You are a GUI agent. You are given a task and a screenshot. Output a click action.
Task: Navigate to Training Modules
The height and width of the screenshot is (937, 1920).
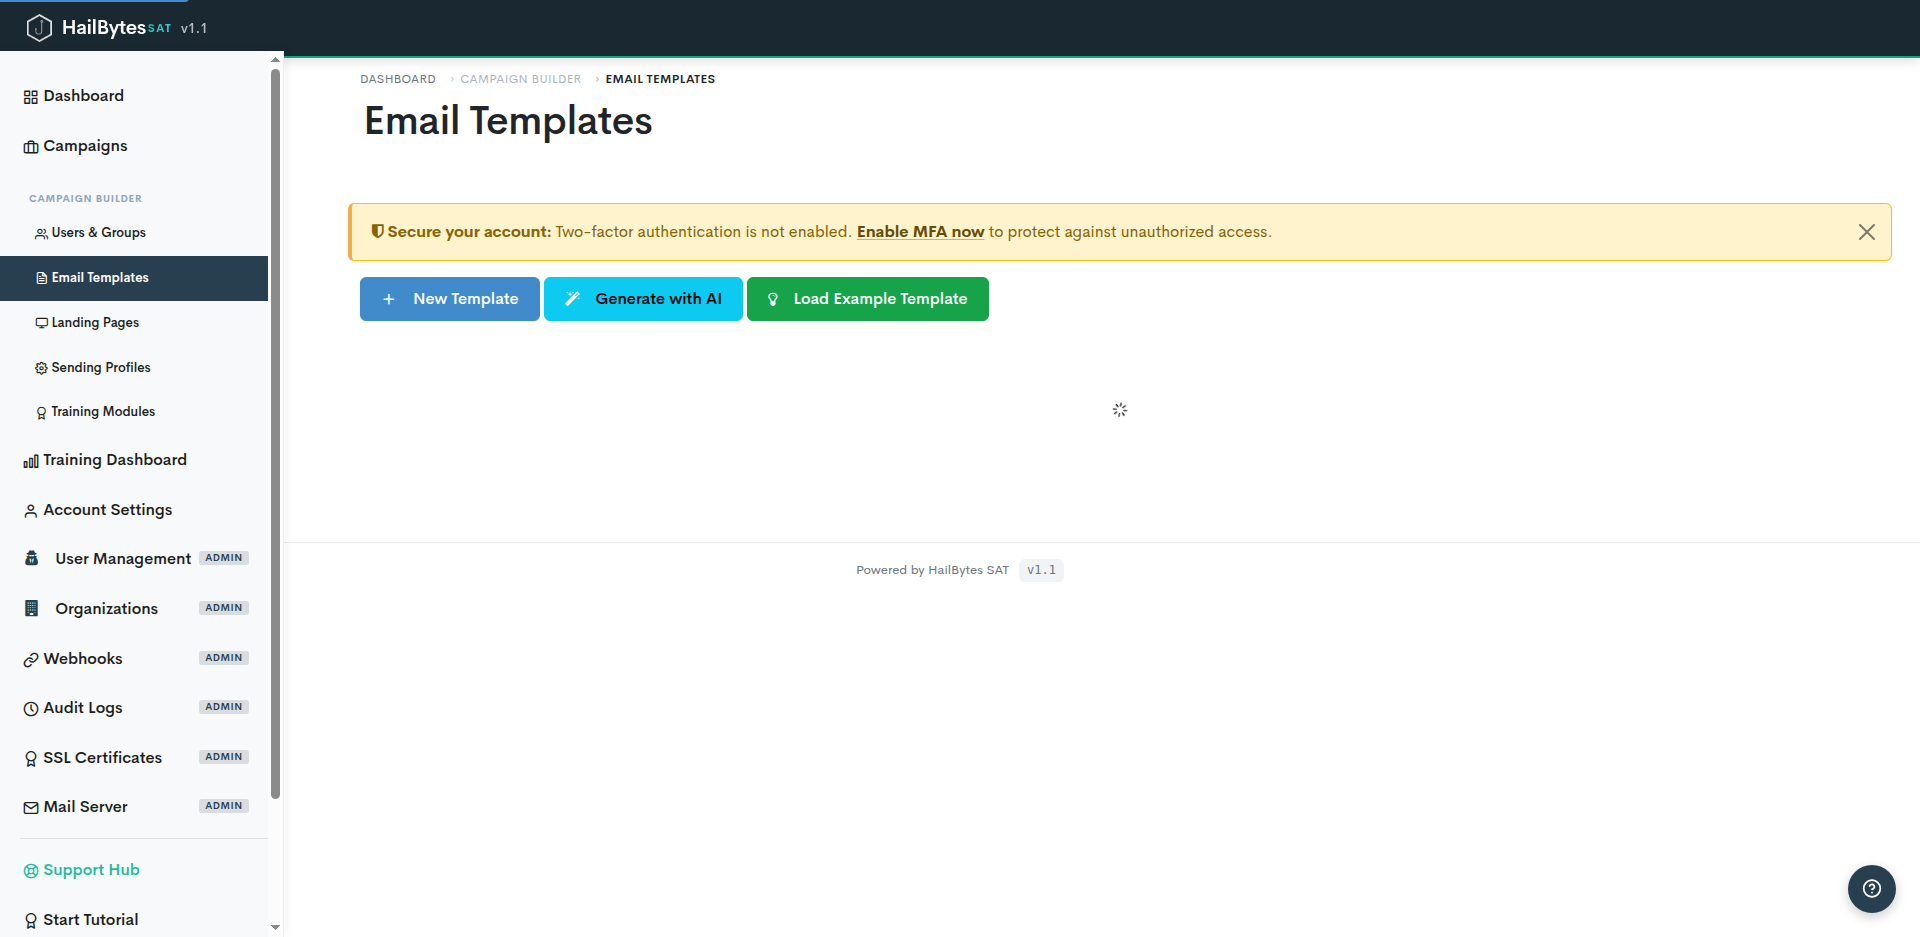click(134, 412)
